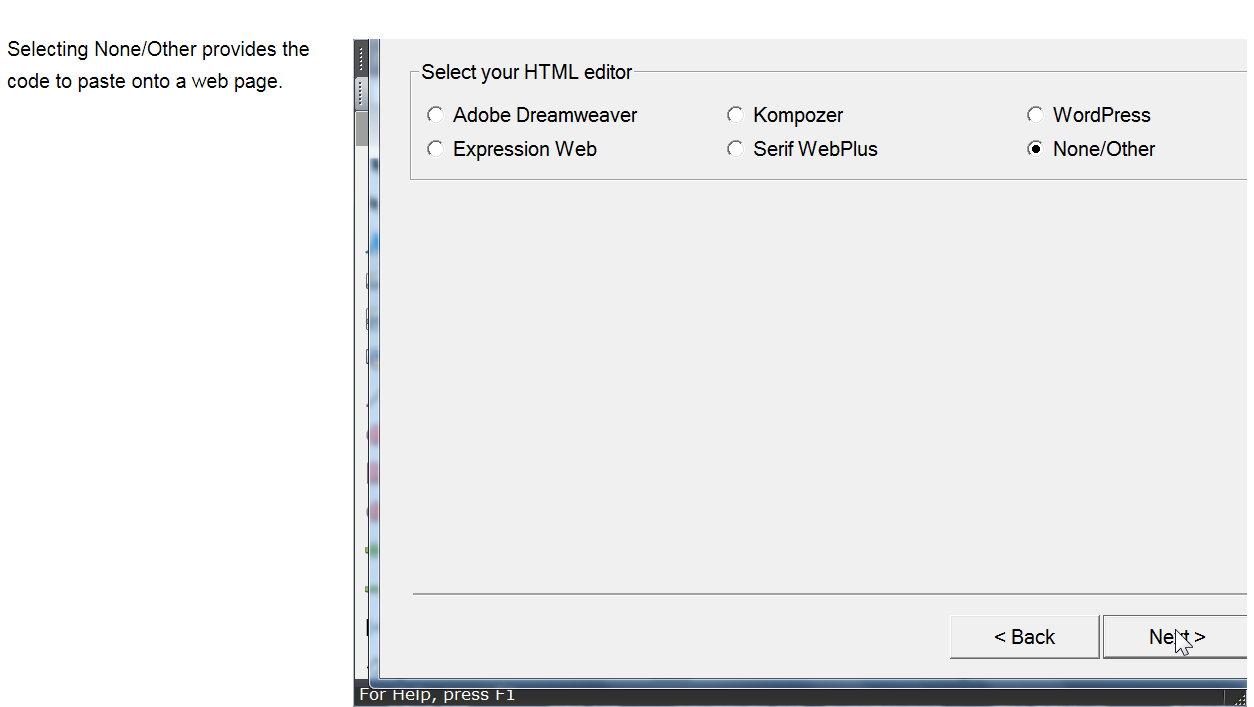
Task: Select the Kompozer editor option
Action: 735,115
